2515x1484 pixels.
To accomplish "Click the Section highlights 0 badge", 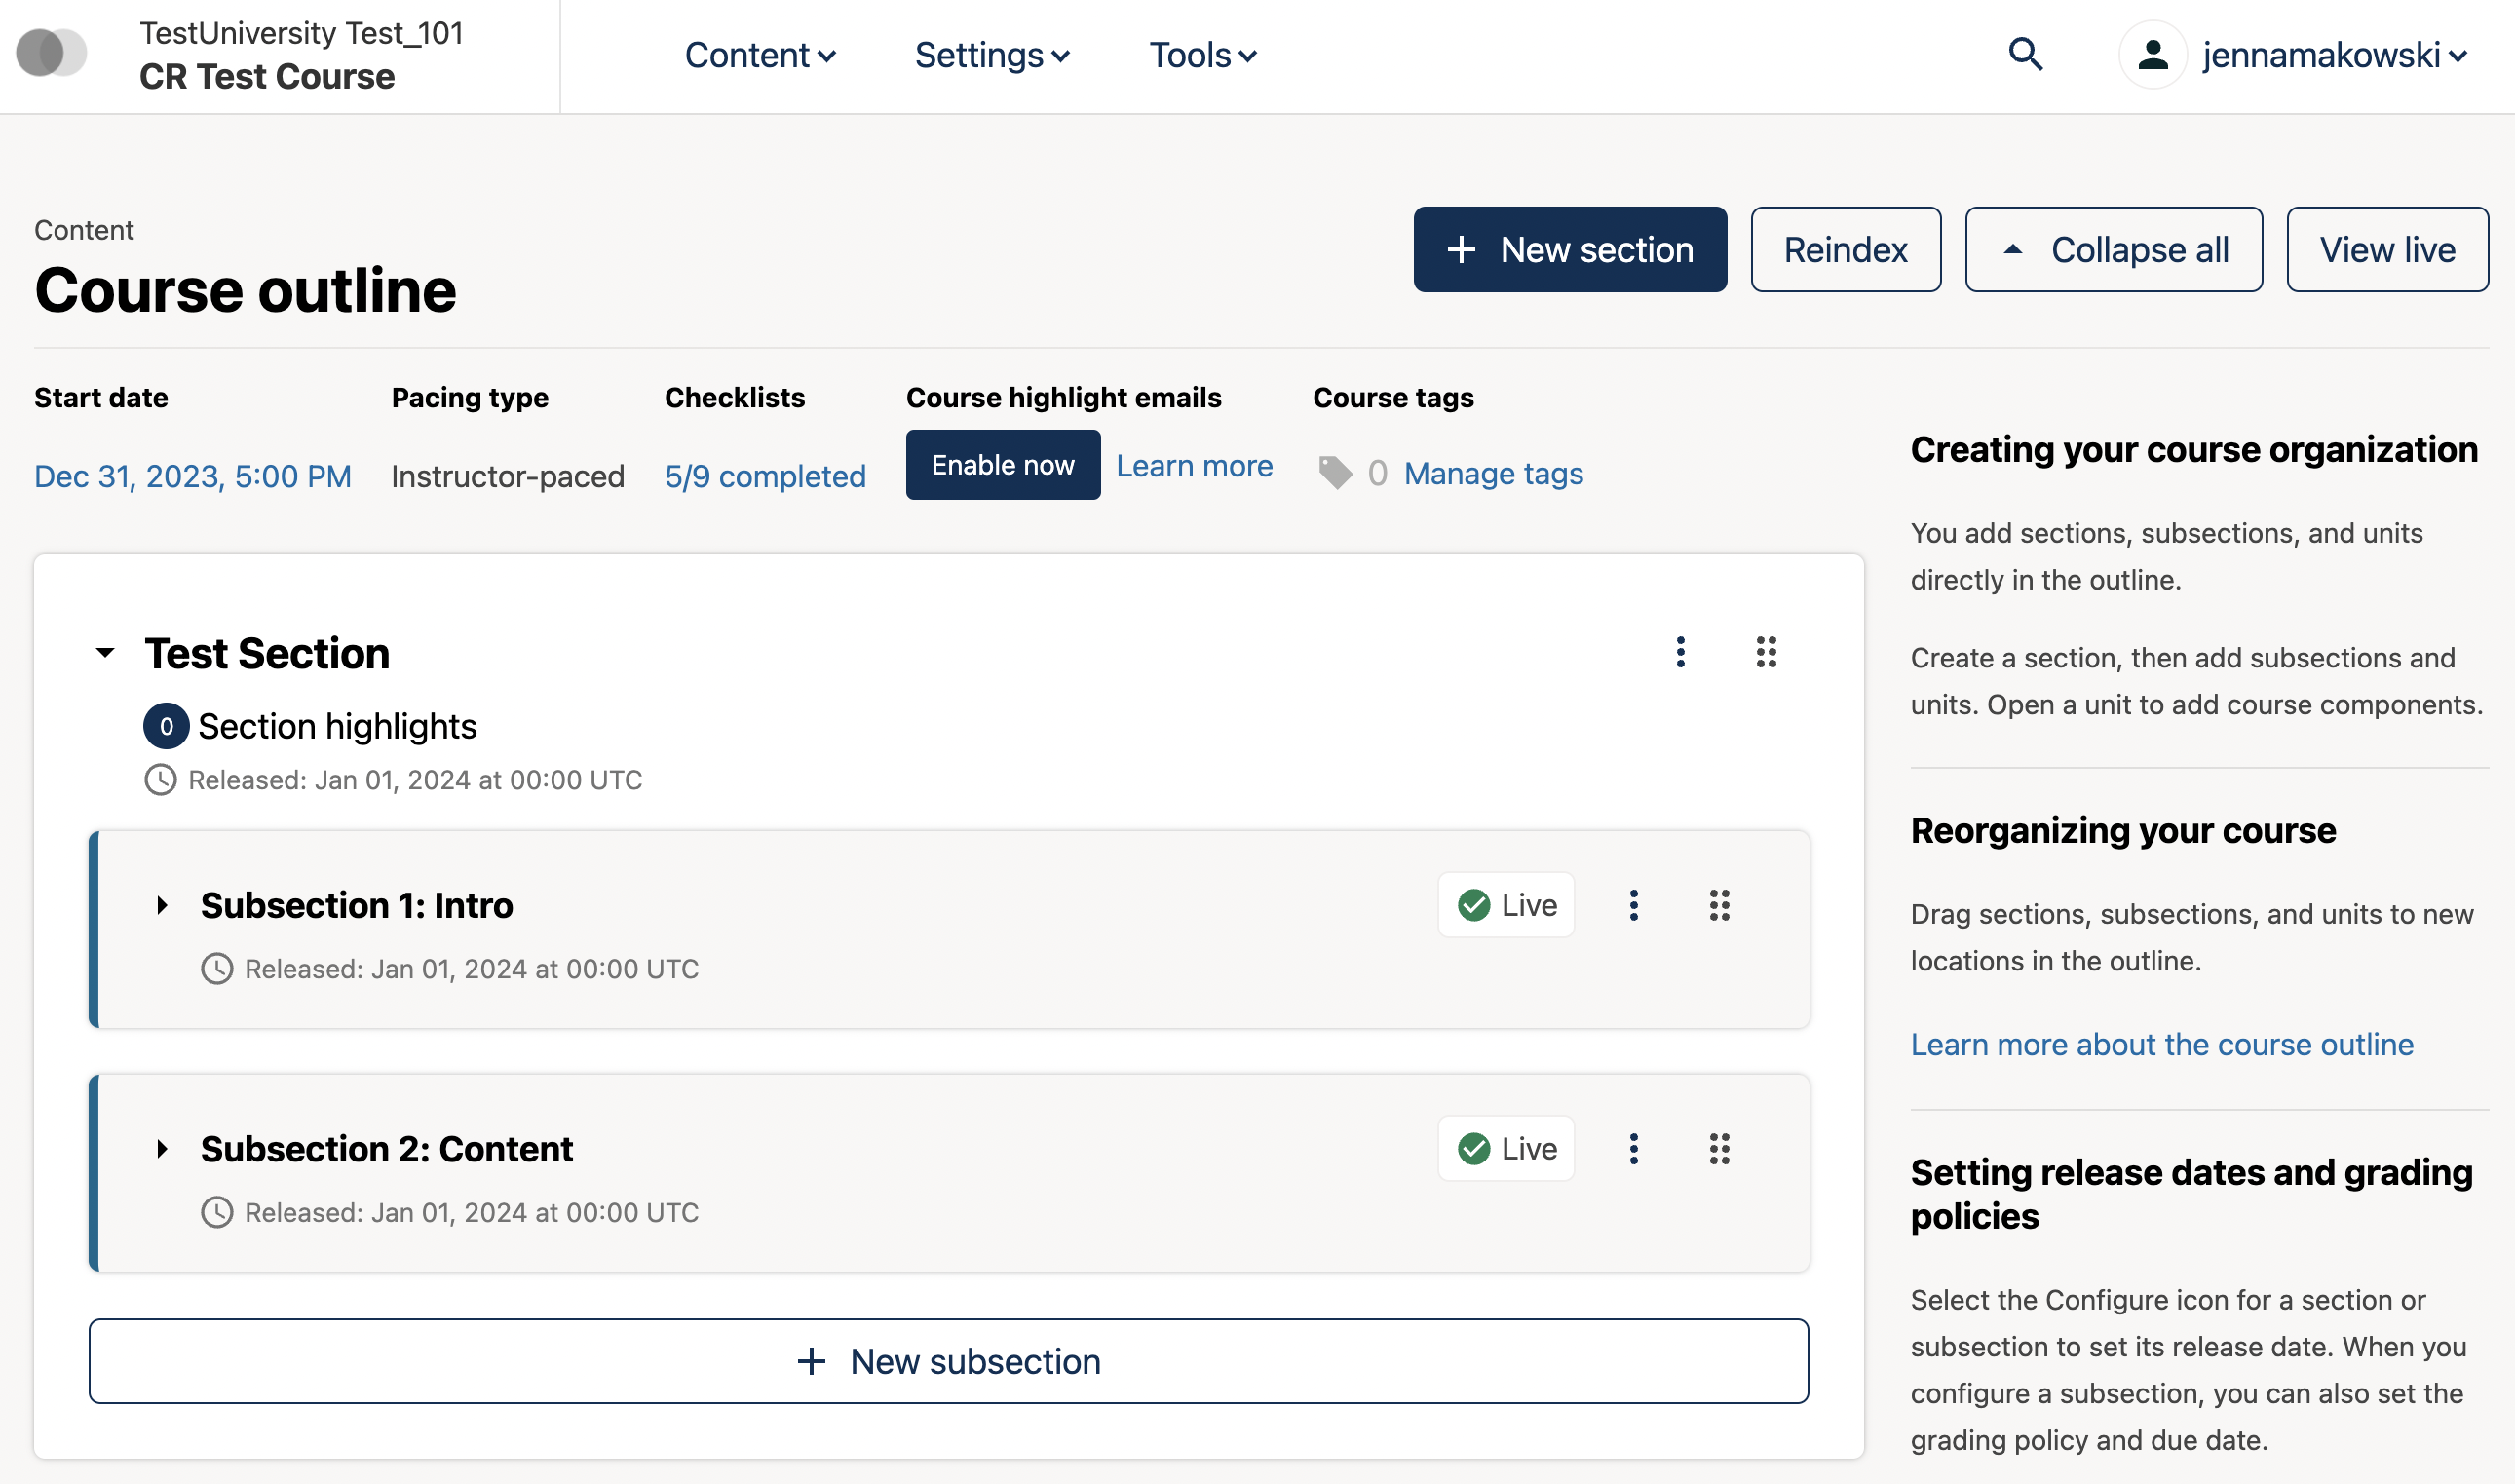I will click(166, 726).
